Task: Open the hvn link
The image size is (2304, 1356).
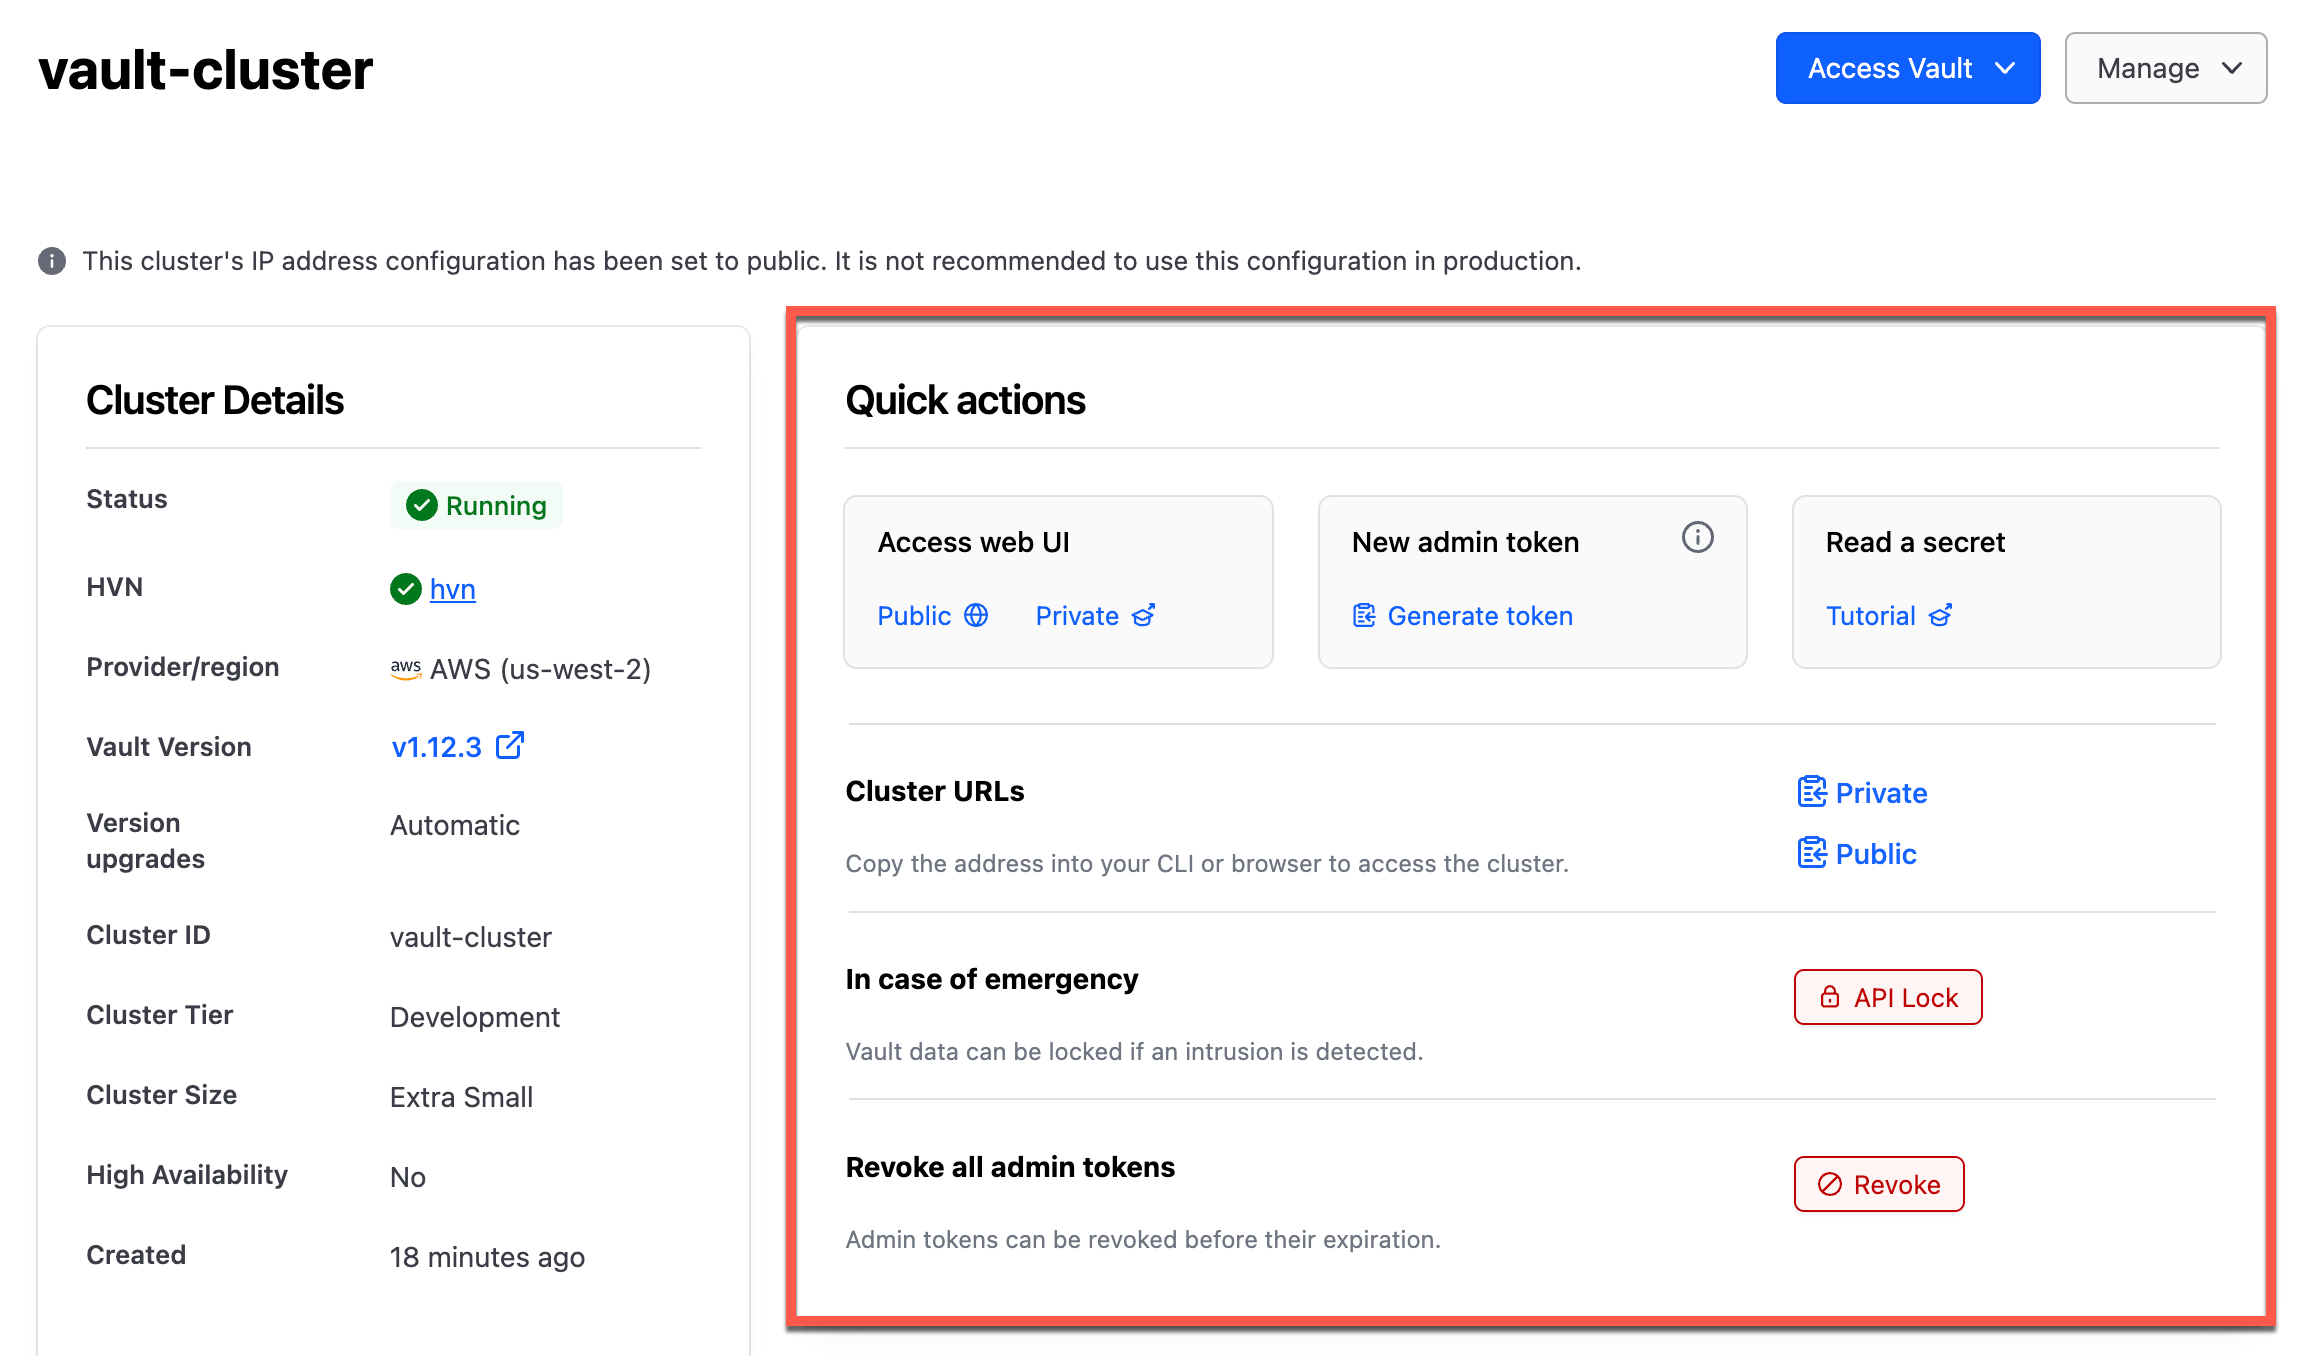Action: 452,589
